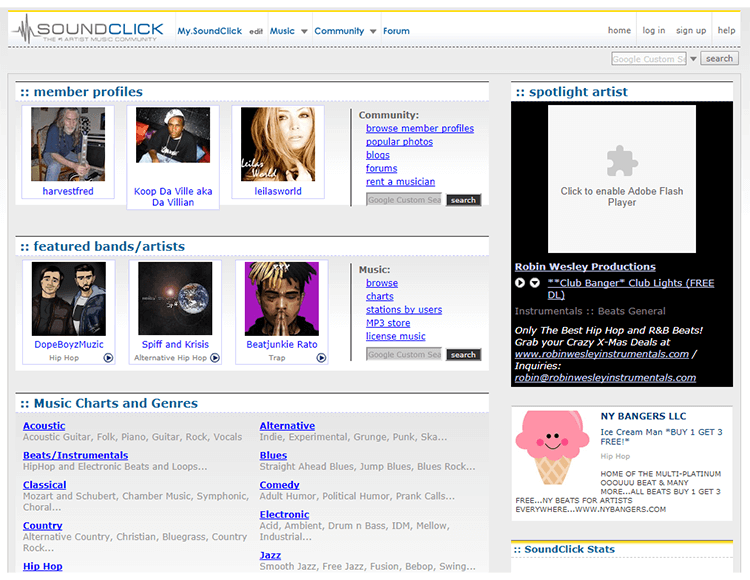Open the Beats/Instrumentals genre chart
750x580 pixels.
76,455
